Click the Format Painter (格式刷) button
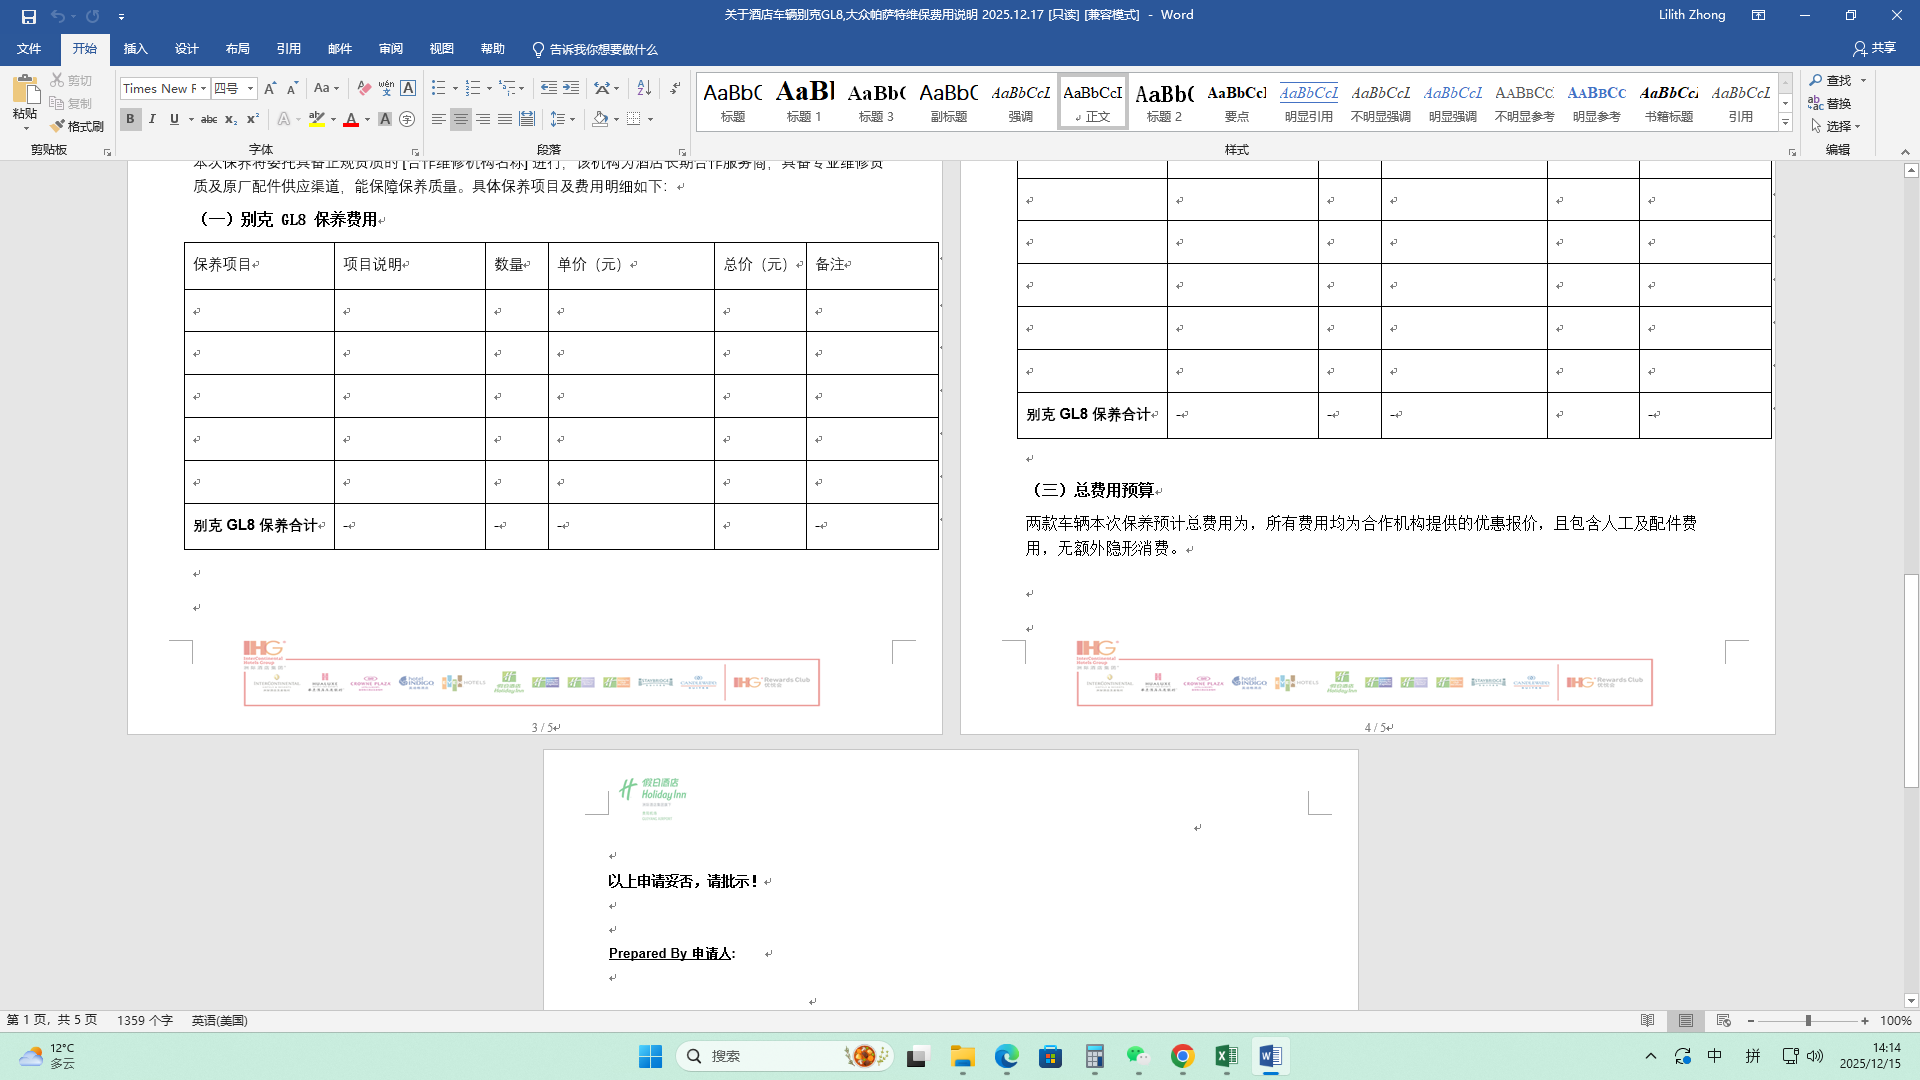This screenshot has height=1080, width=1920. (x=78, y=126)
